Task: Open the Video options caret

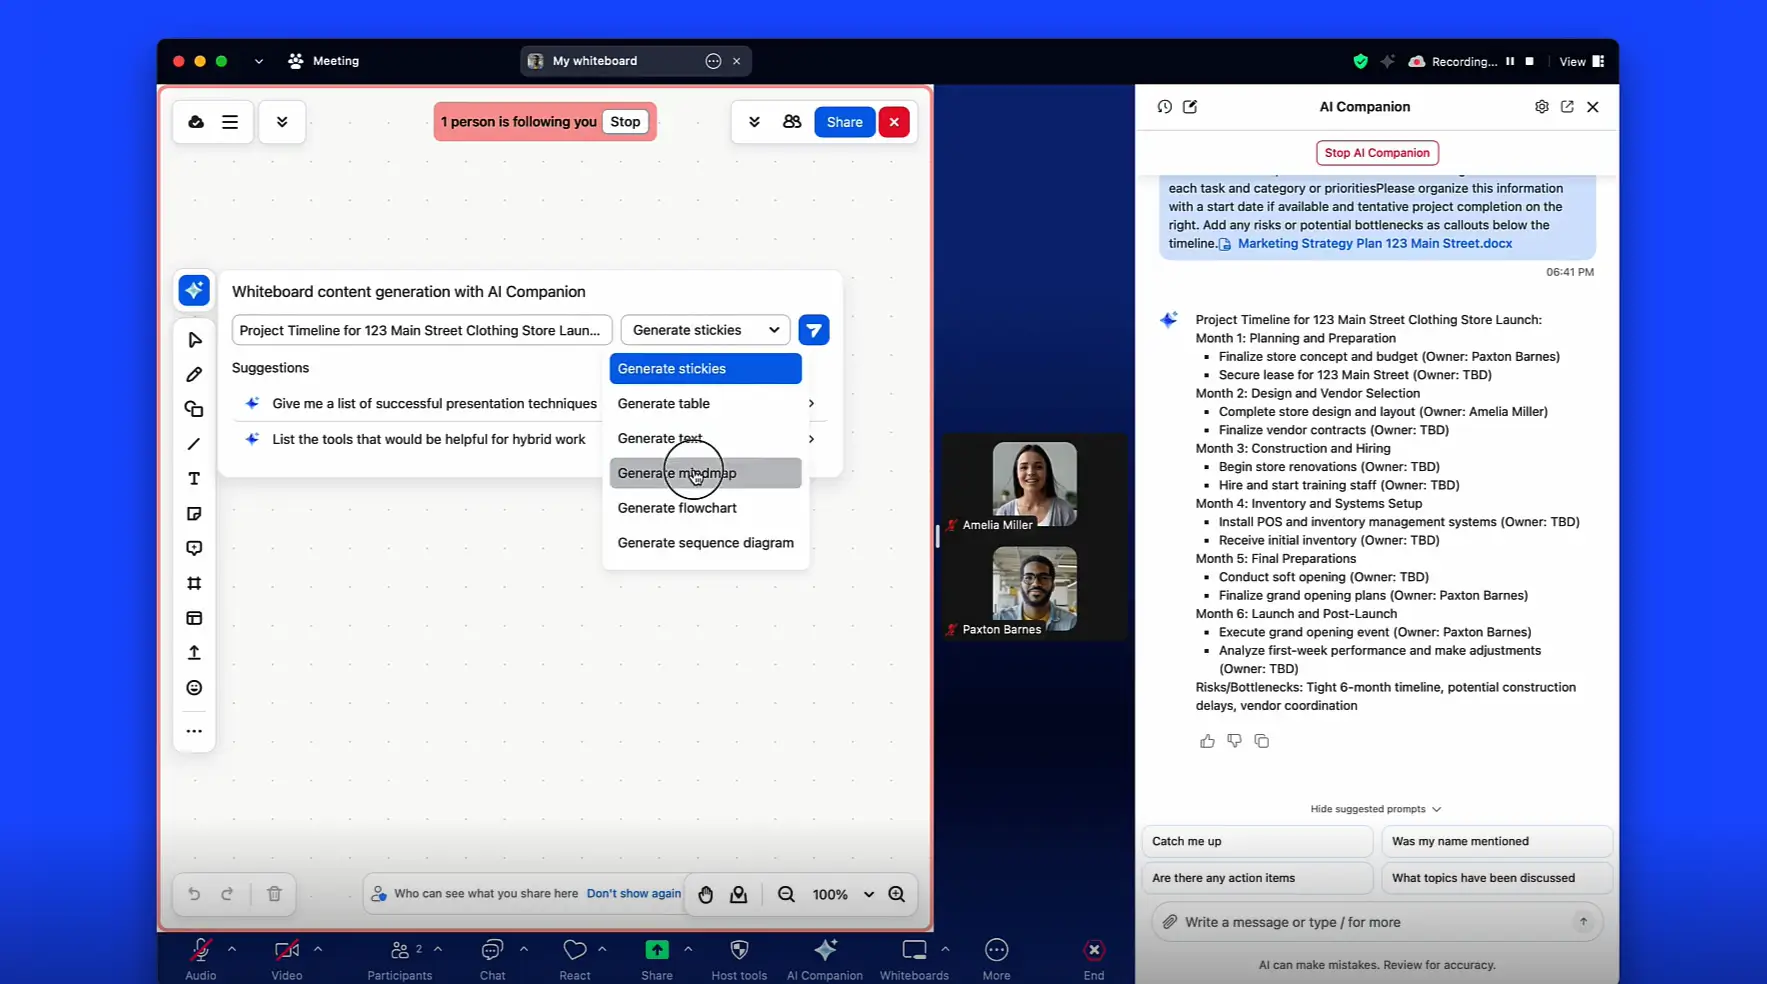Action: coord(318,949)
